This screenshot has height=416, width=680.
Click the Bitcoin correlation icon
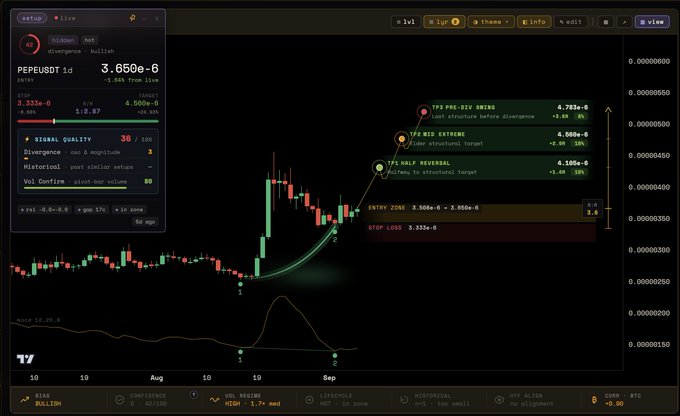(594, 400)
